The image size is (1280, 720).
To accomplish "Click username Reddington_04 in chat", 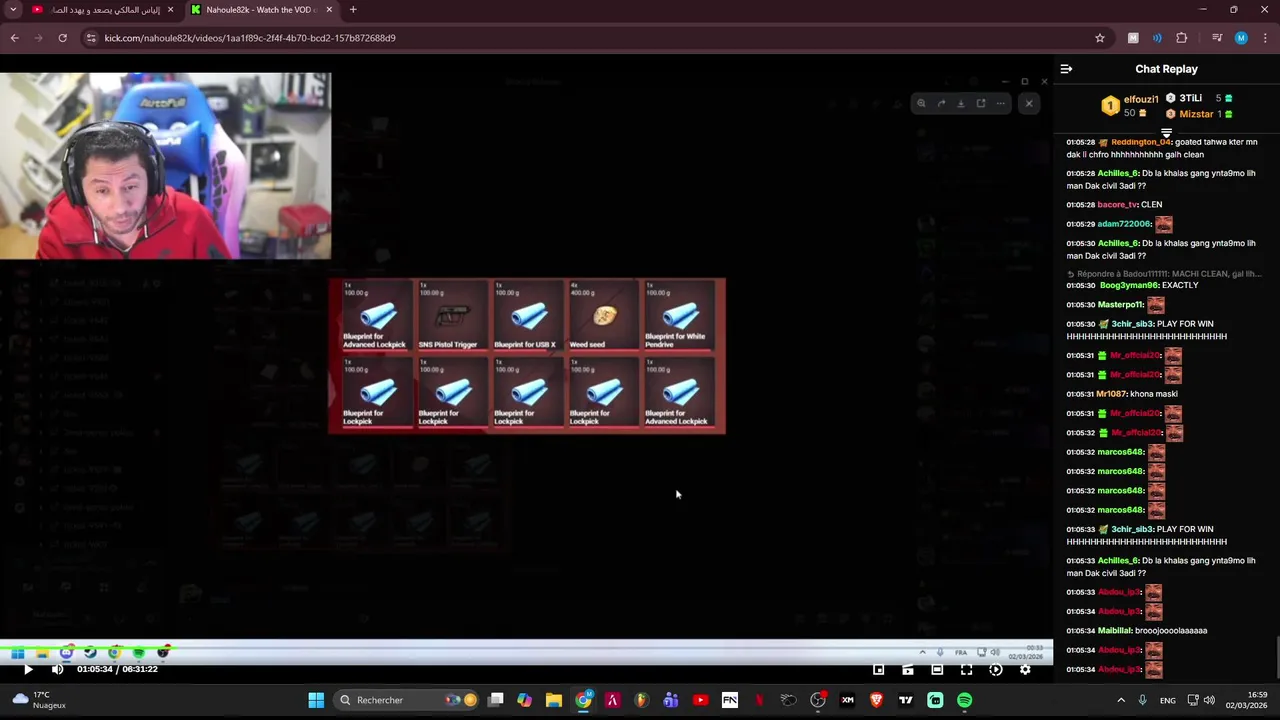I will [x=1141, y=142].
